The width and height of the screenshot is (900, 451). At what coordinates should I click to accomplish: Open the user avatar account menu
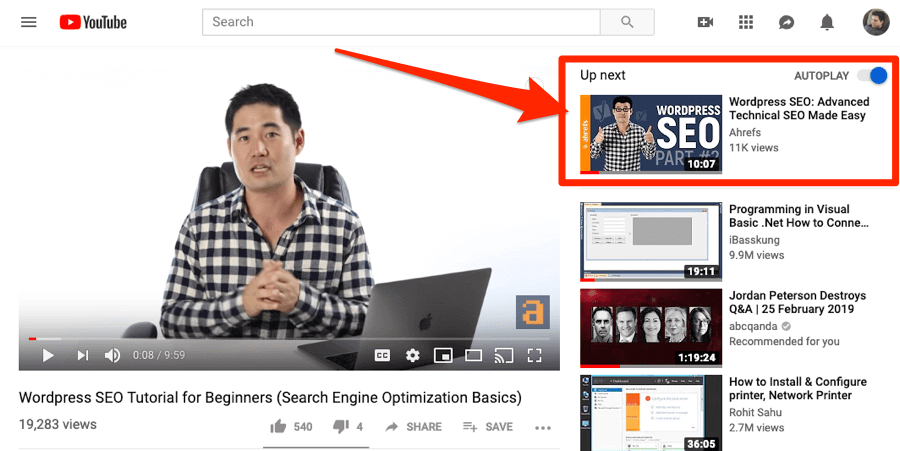click(876, 22)
